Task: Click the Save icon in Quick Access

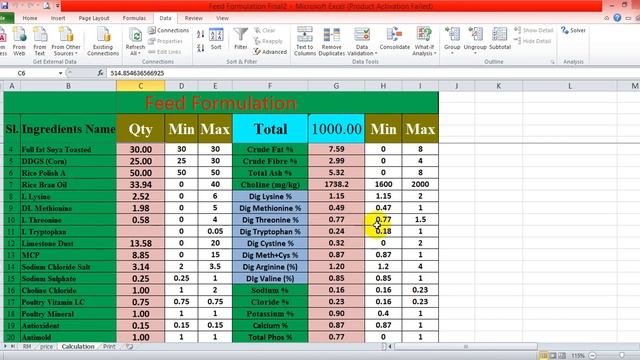Action: pyautogui.click(x=4, y=6)
